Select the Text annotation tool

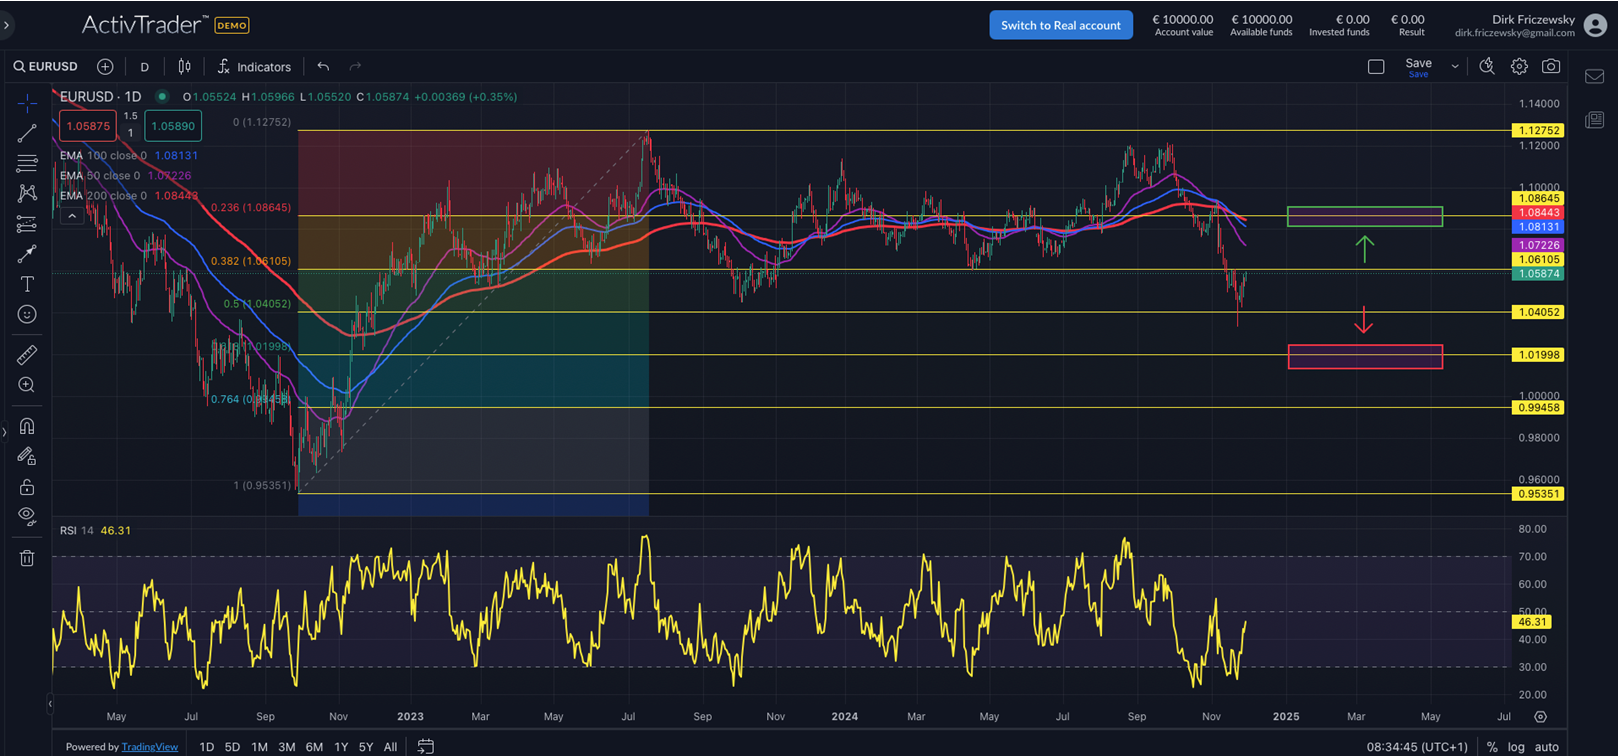[27, 284]
